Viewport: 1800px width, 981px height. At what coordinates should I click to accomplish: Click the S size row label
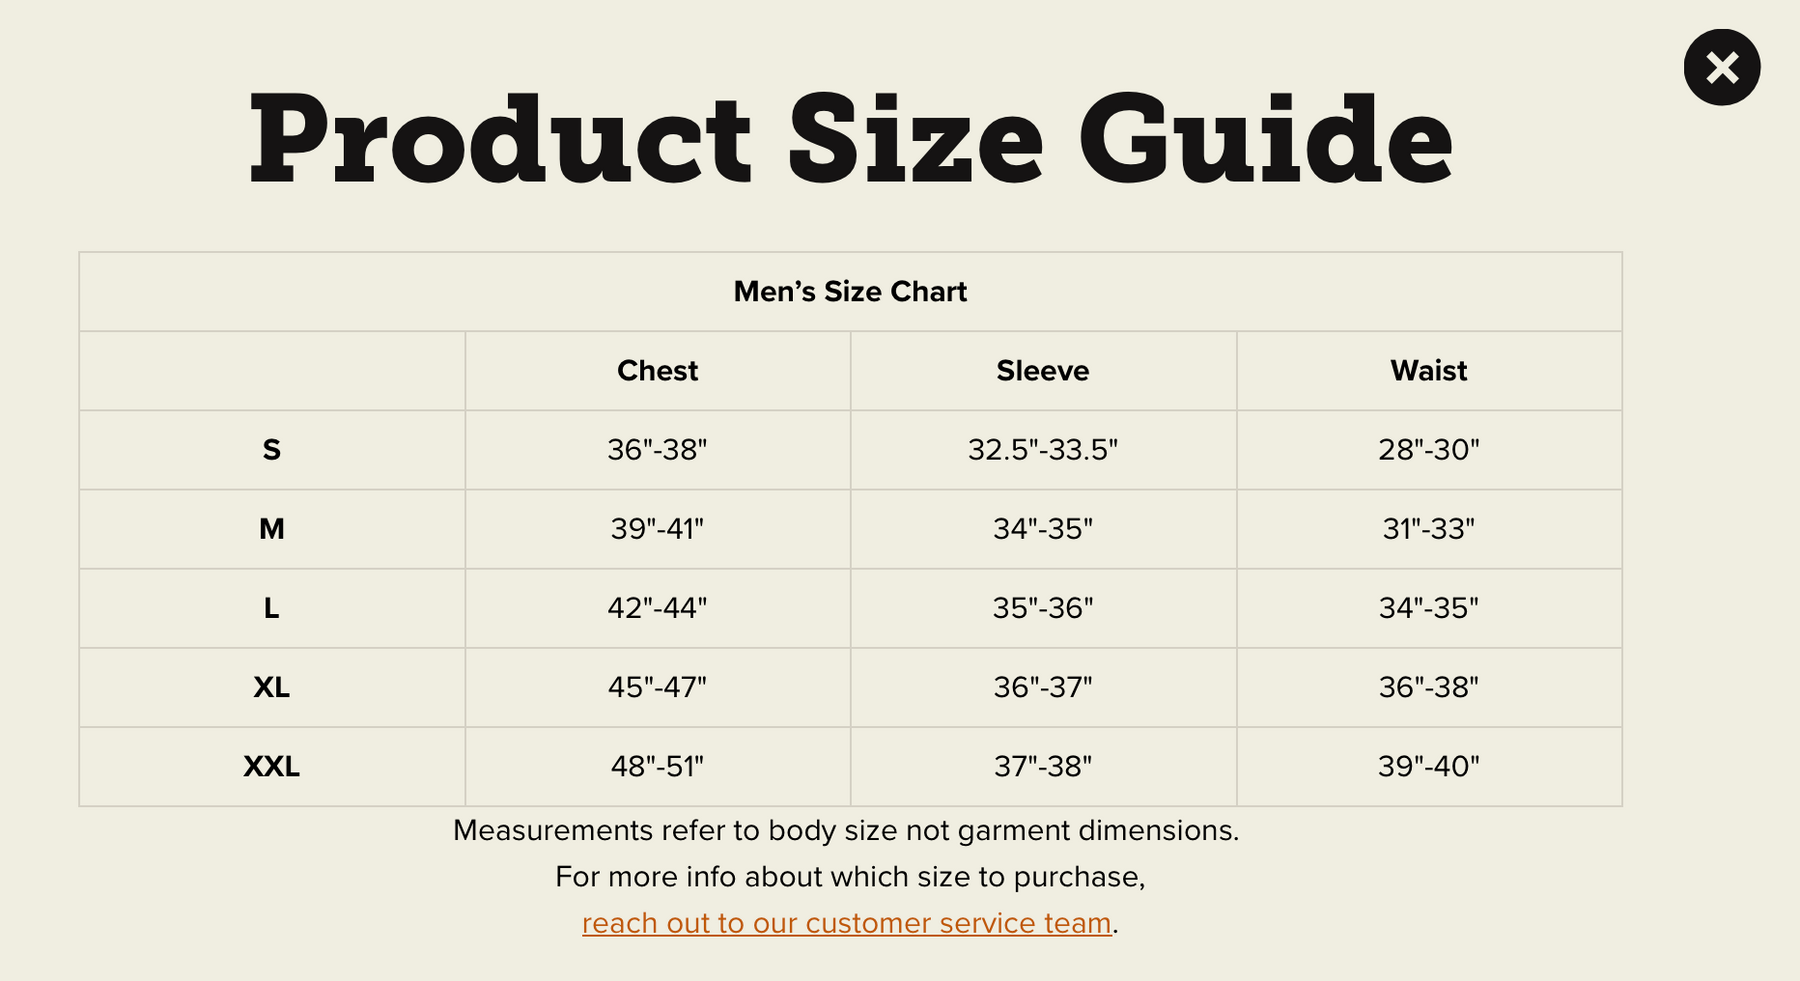click(x=271, y=450)
